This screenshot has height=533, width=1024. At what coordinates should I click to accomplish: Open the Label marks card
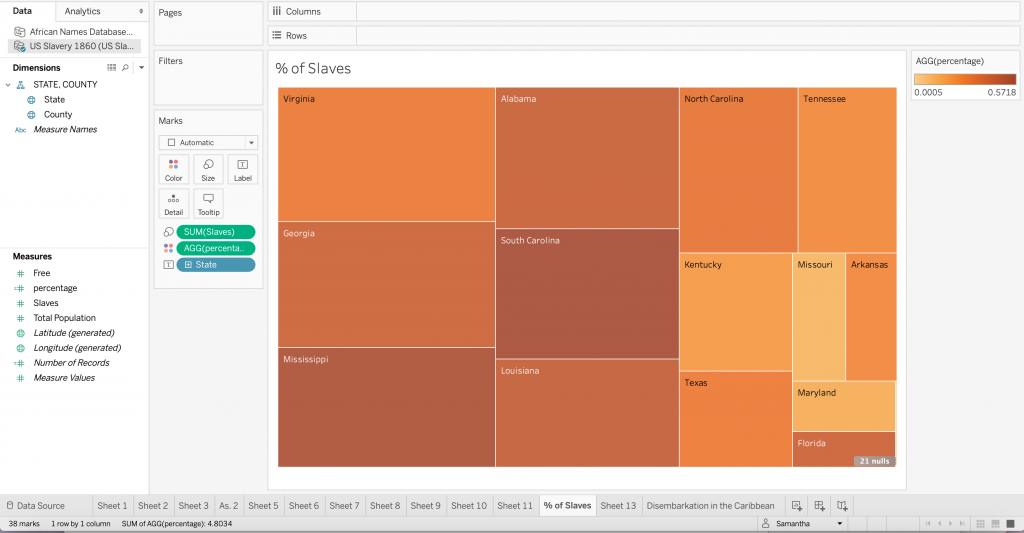[x=242, y=169]
